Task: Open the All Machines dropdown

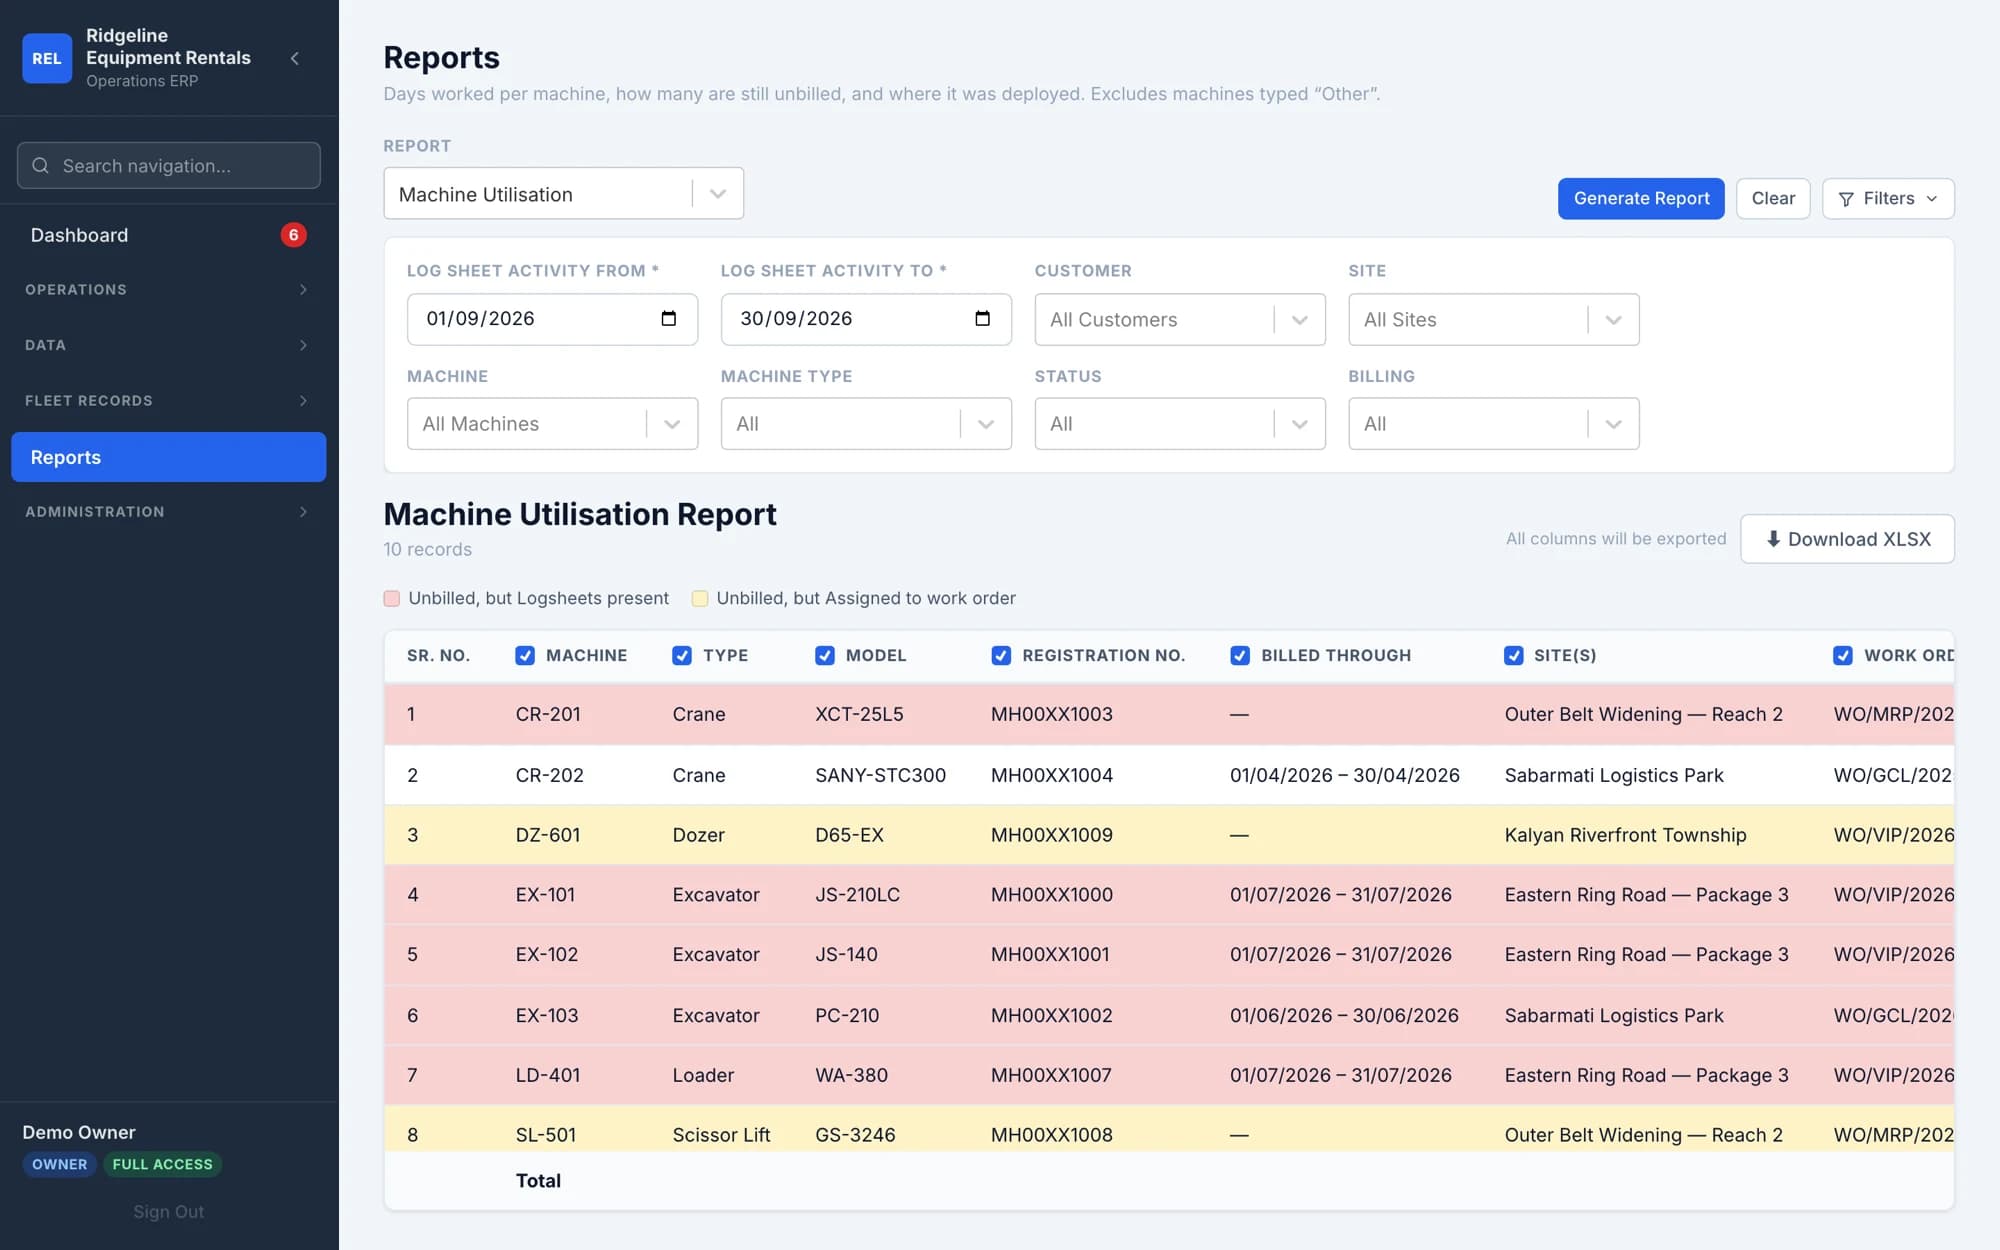Action: tap(552, 424)
